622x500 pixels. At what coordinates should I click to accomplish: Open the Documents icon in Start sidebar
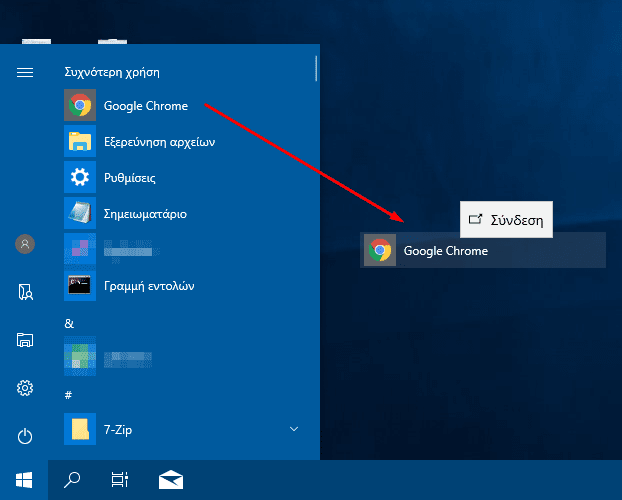pos(25,292)
